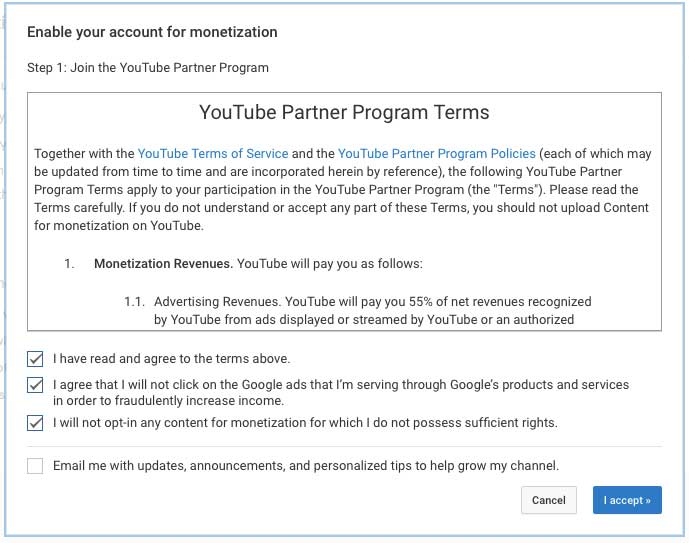This screenshot has height=543, width=689.
Task: Click the 'YouTube Partner Program Terms' heading
Action: tap(344, 112)
